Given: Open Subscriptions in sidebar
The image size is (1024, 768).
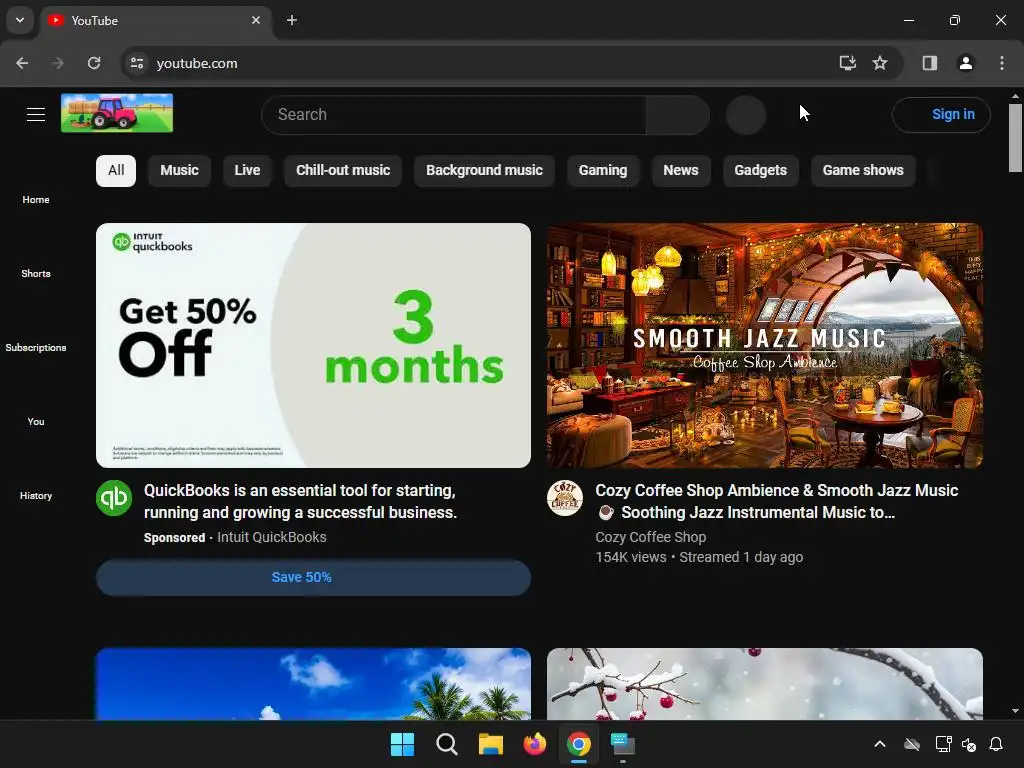Looking at the screenshot, I should coord(36,347).
